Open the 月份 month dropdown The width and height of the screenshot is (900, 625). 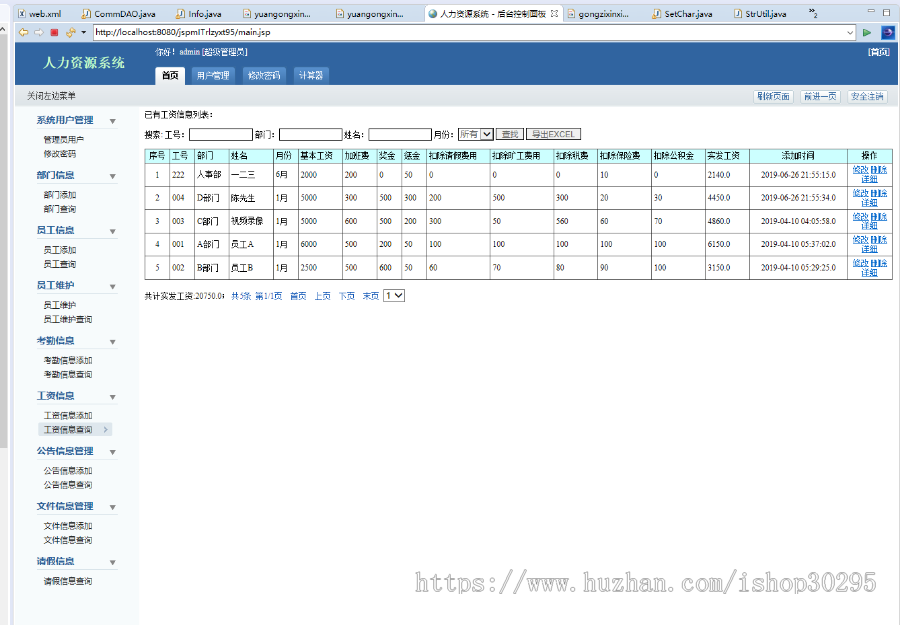coord(475,134)
